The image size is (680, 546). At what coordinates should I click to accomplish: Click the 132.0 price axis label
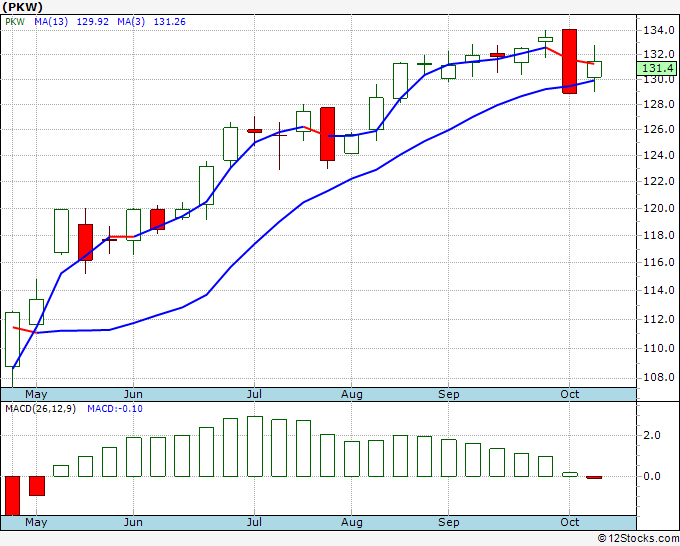pos(658,54)
